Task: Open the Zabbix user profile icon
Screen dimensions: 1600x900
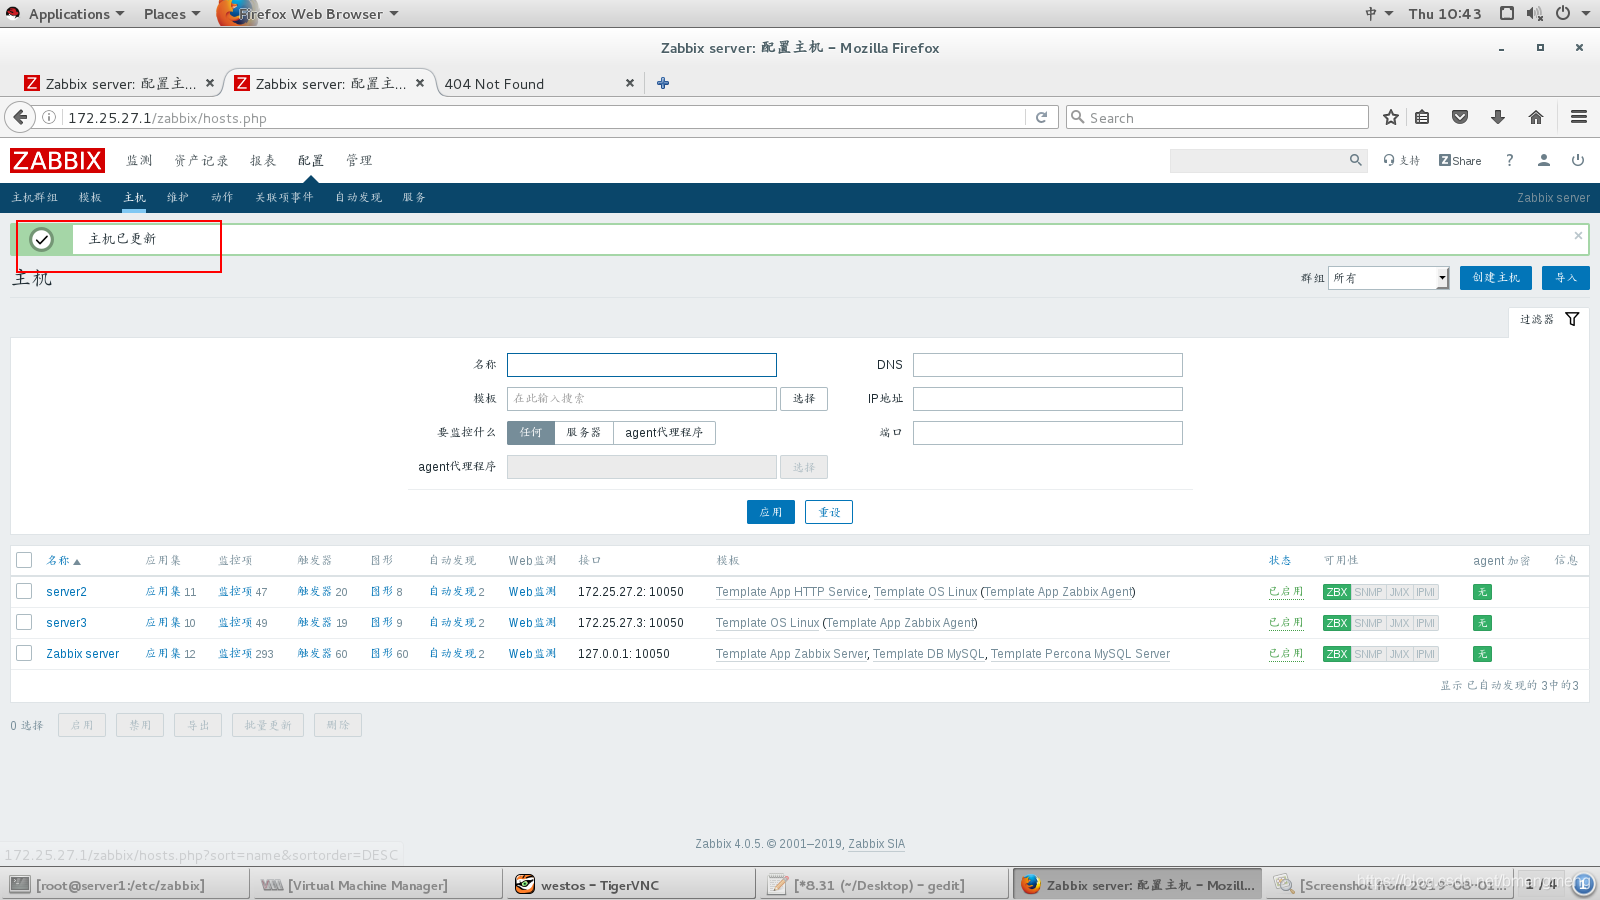Action: [x=1544, y=160]
